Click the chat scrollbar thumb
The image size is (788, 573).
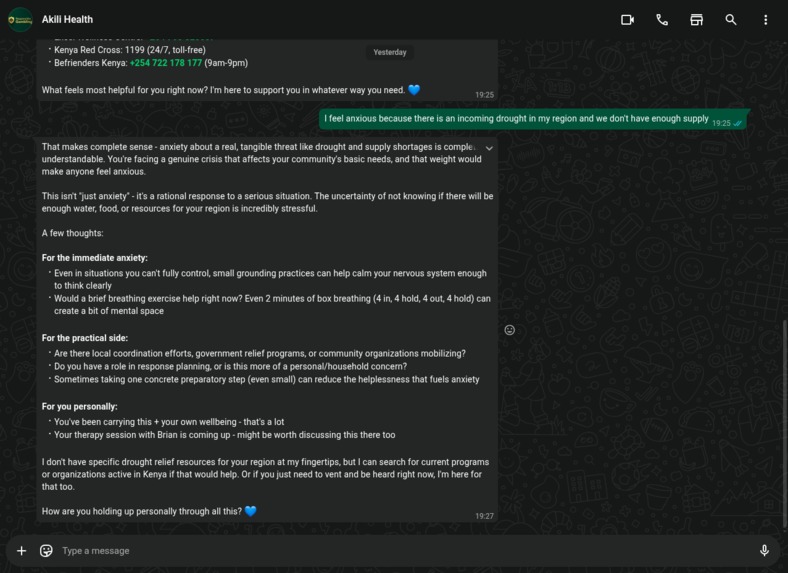tap(784, 425)
